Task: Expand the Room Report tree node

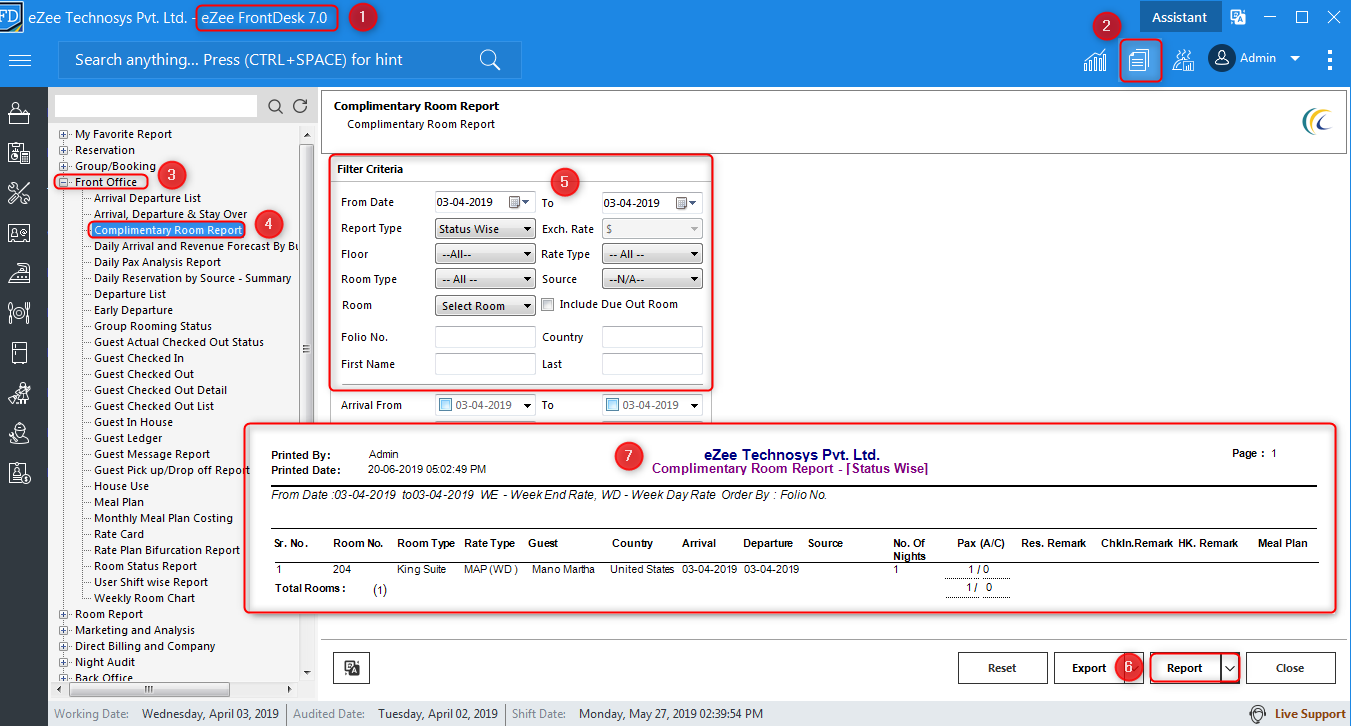Action: (64, 614)
